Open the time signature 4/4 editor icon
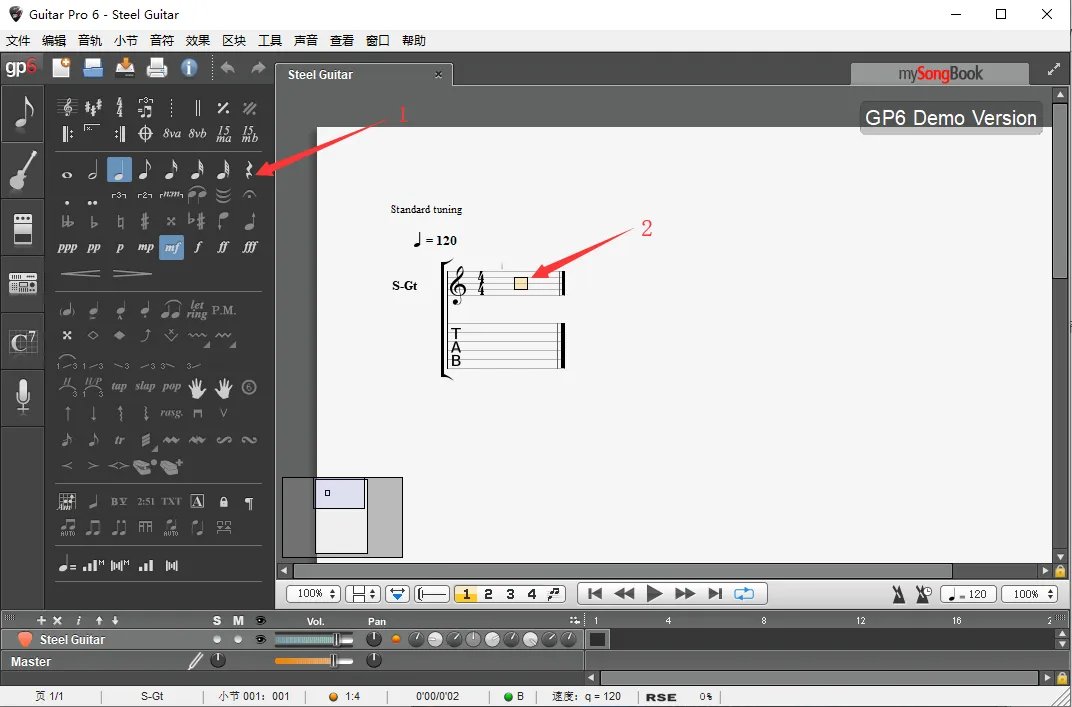 click(x=121, y=109)
